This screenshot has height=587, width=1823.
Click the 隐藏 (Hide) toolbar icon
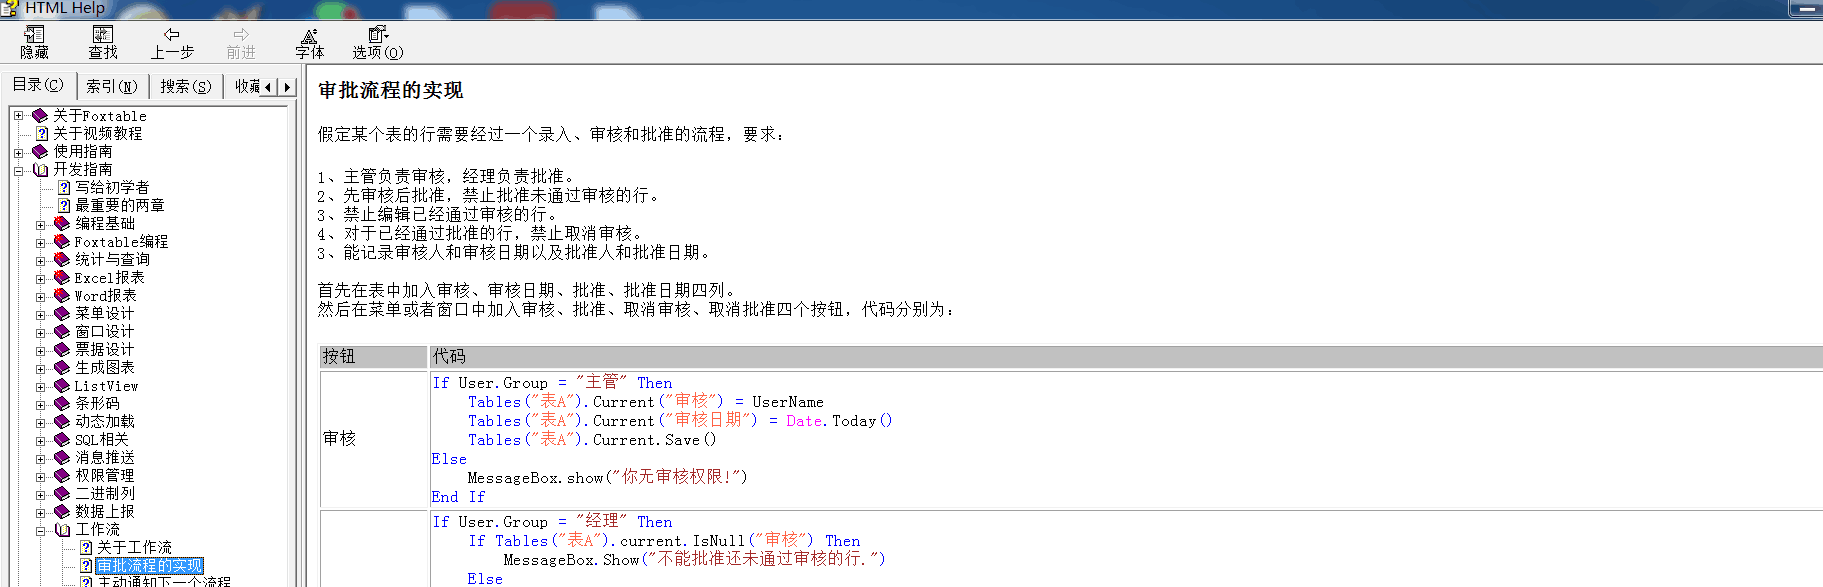pos(34,42)
